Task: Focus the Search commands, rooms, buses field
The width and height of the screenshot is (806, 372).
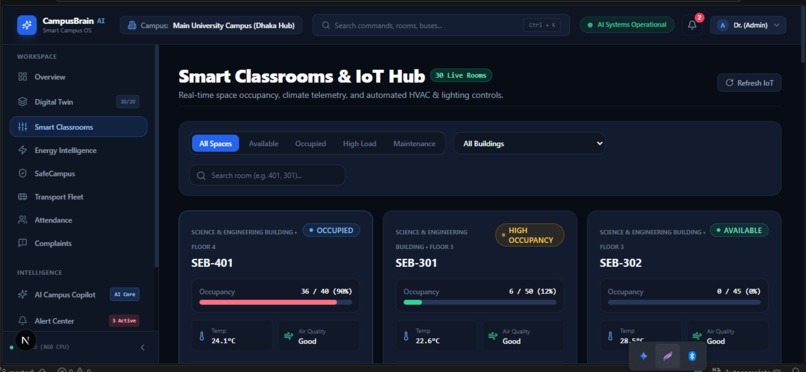Action: pos(441,25)
